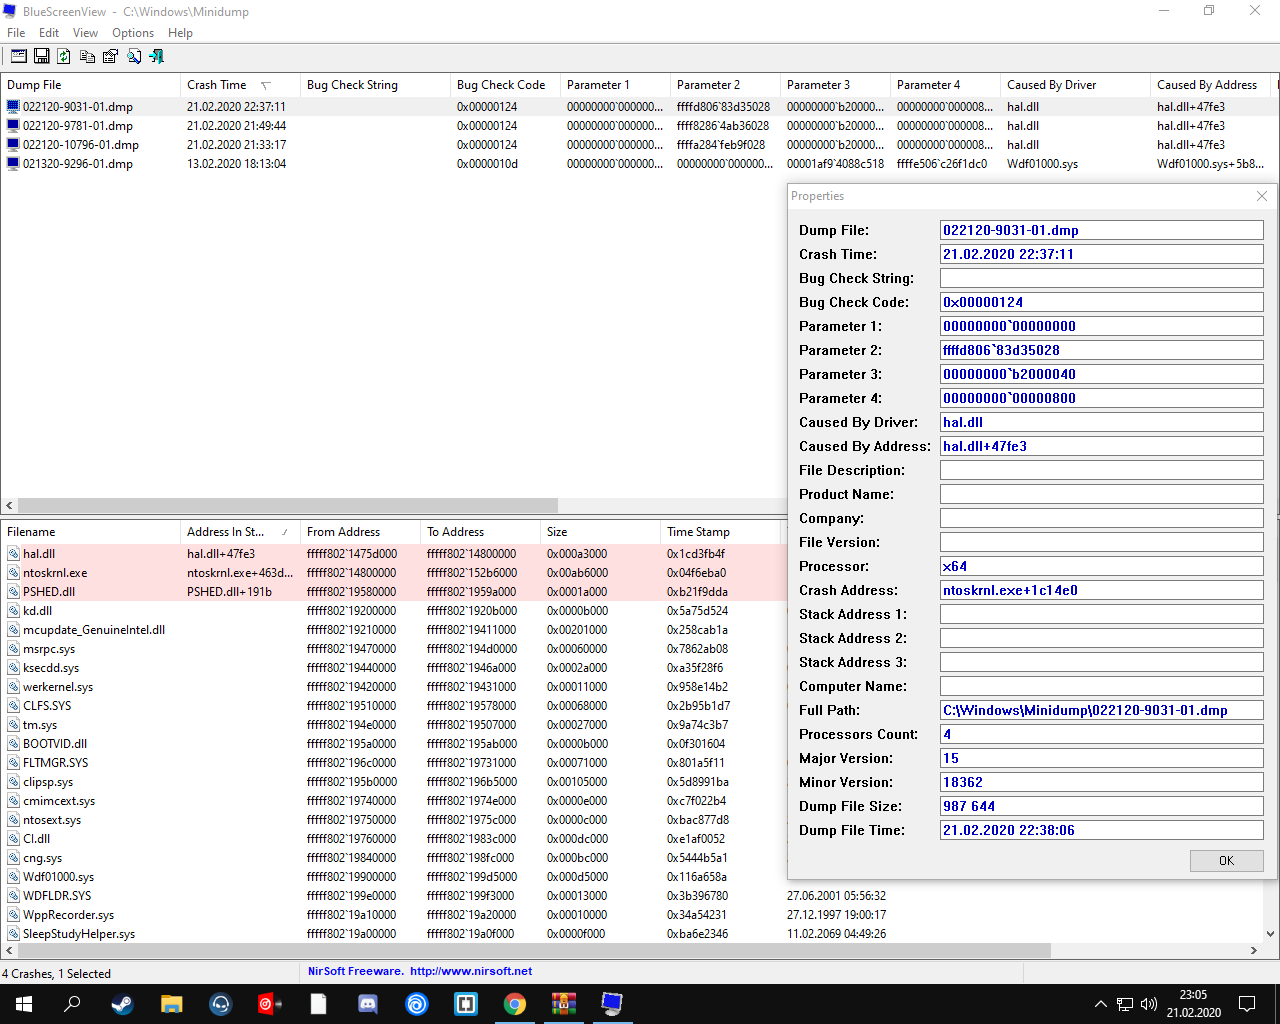The height and width of the screenshot is (1024, 1280).
Task: Click the Properties toolbar icon
Action: (110, 56)
